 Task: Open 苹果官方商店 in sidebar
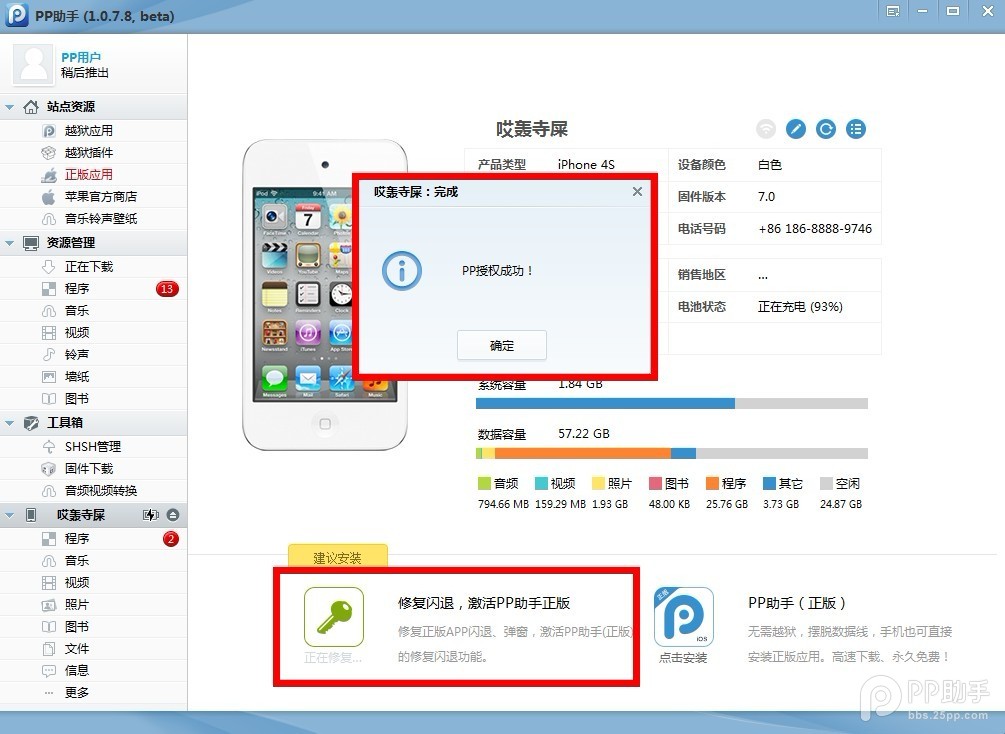click(101, 197)
